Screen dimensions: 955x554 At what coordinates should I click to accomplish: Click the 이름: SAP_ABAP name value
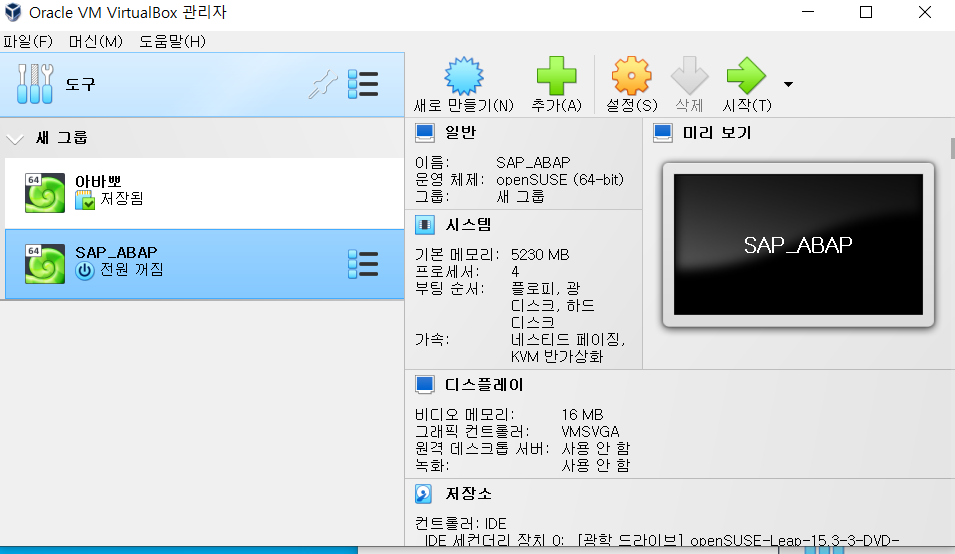click(x=533, y=163)
